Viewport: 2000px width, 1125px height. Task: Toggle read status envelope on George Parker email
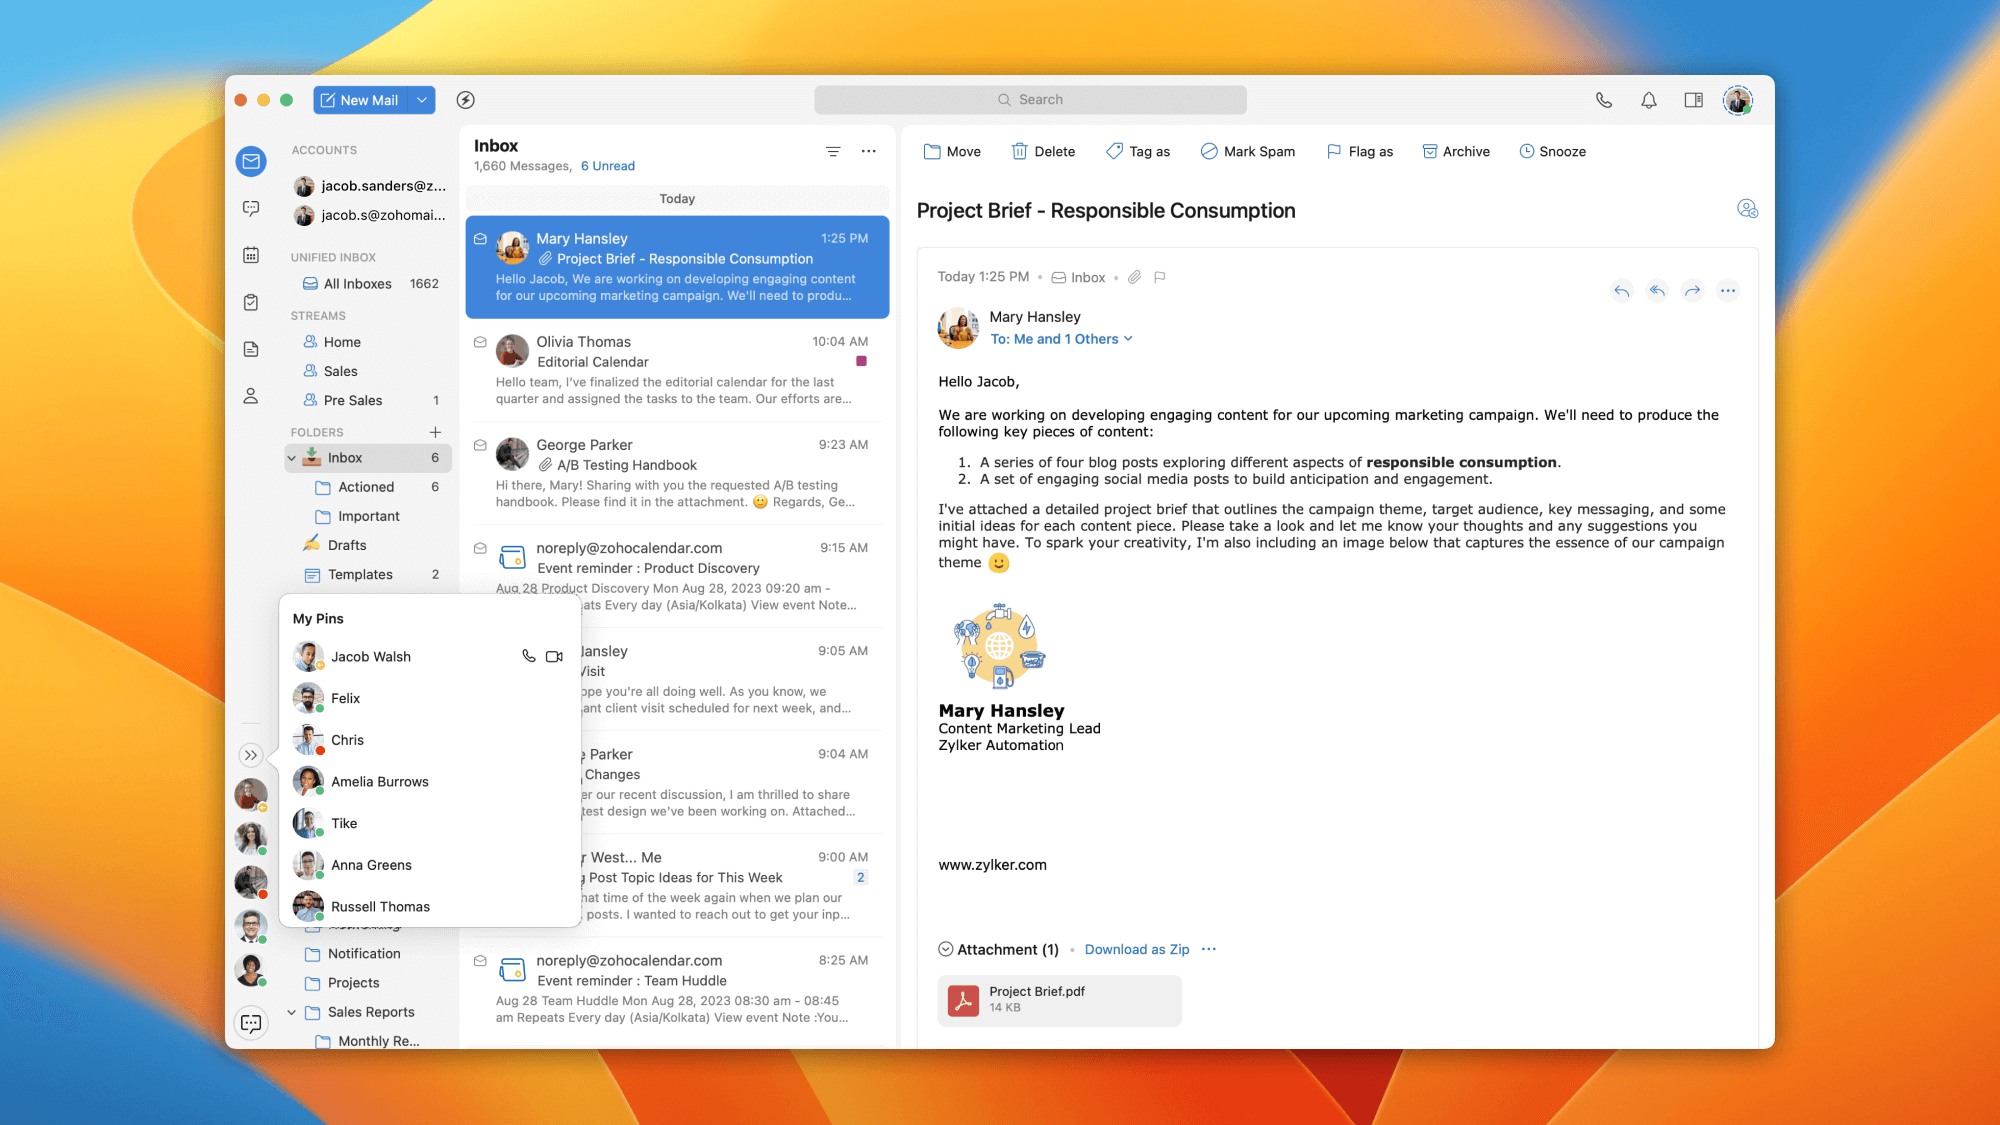tap(480, 445)
